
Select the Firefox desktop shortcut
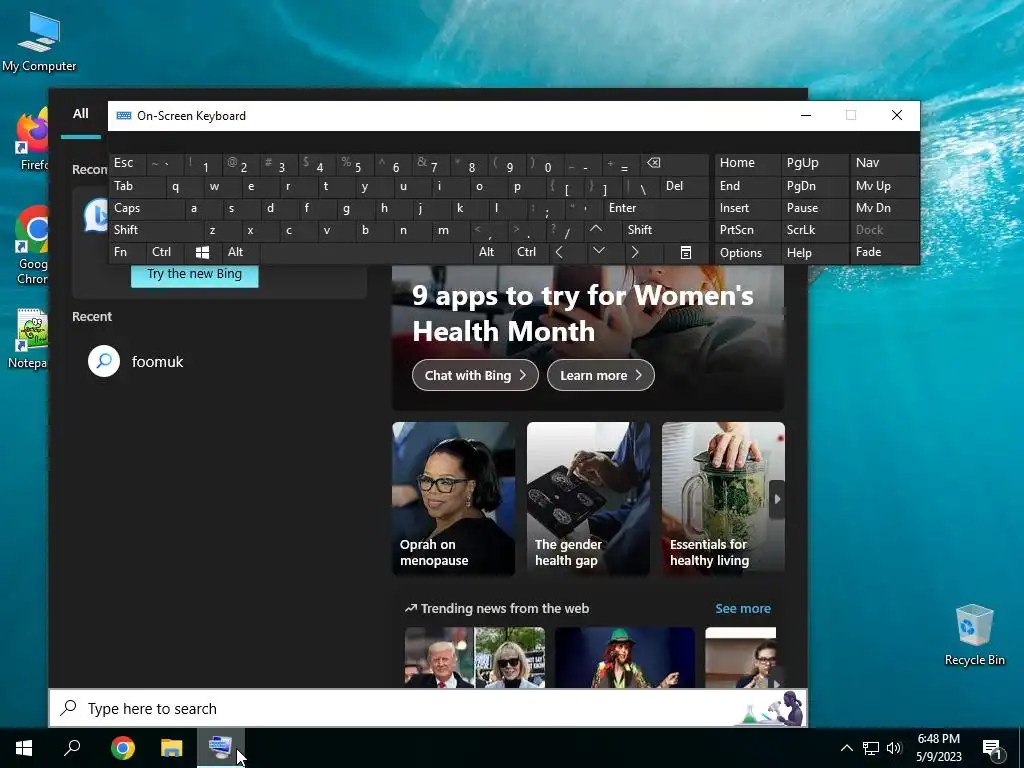[x=33, y=140]
